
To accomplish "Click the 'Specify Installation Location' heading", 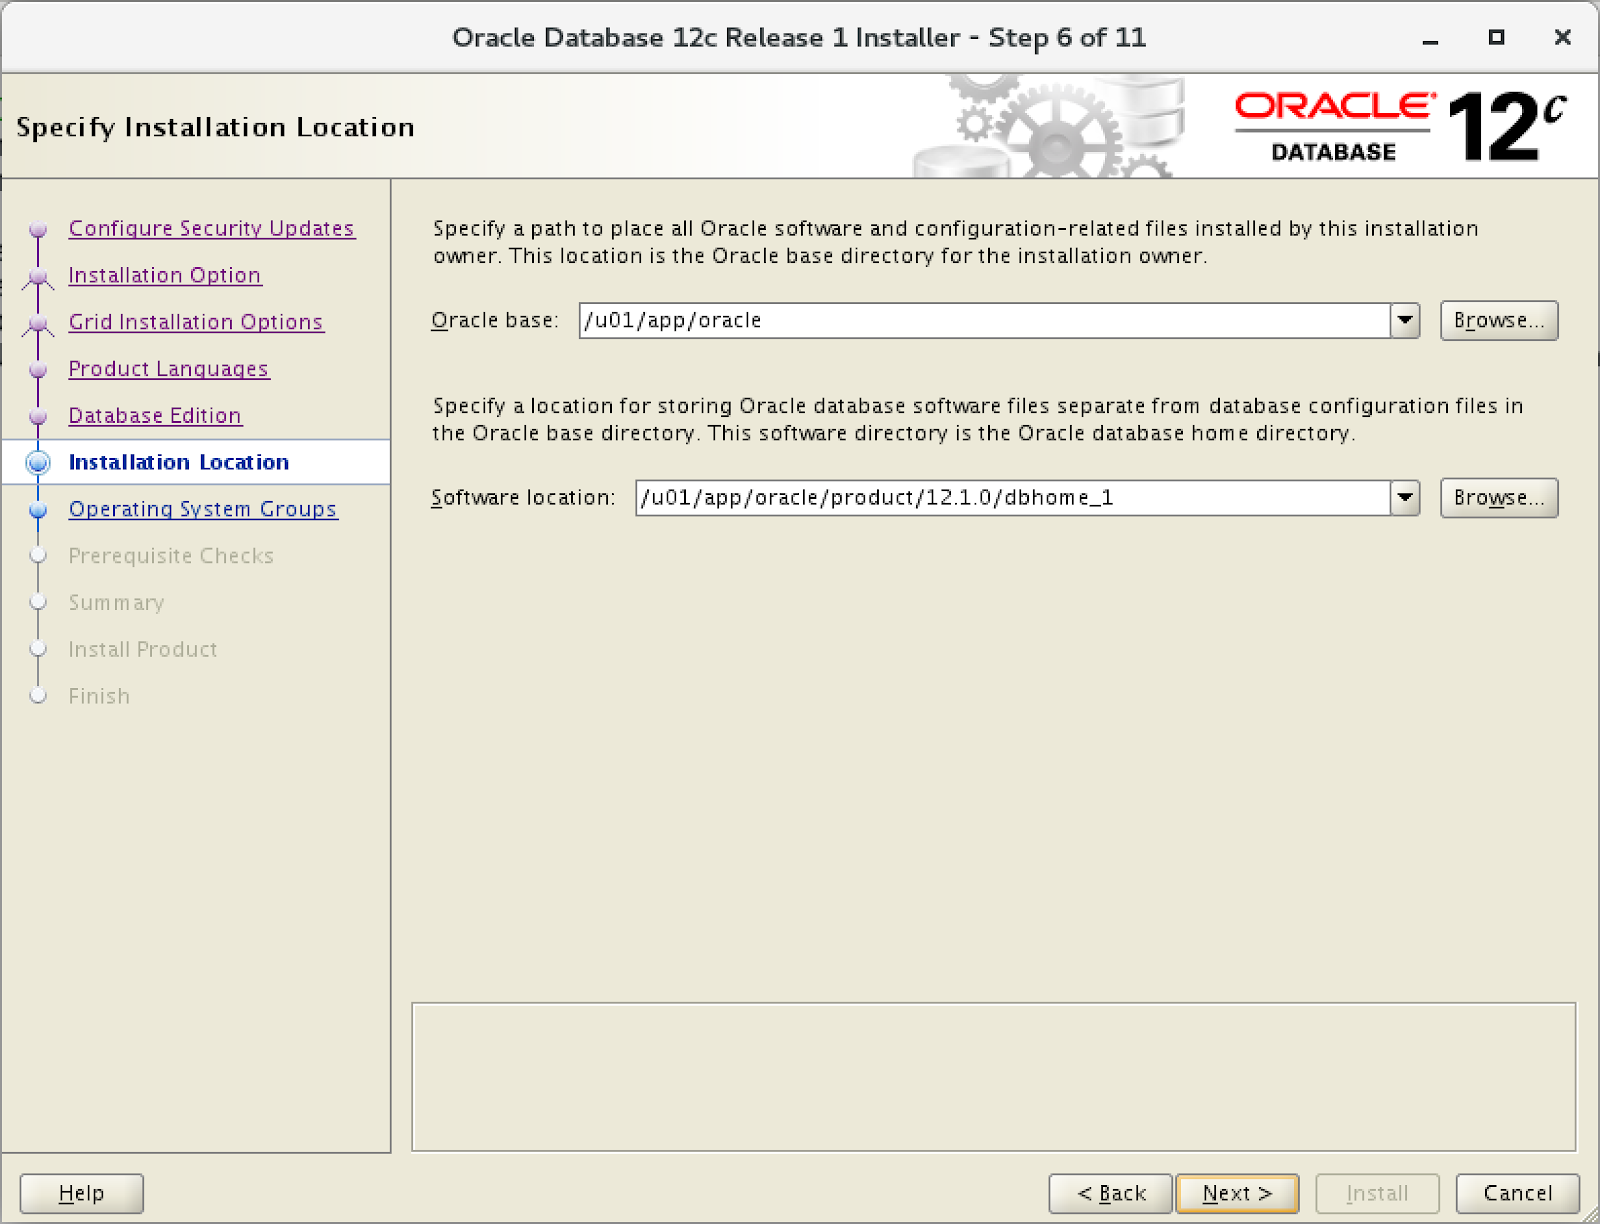I will [215, 128].
